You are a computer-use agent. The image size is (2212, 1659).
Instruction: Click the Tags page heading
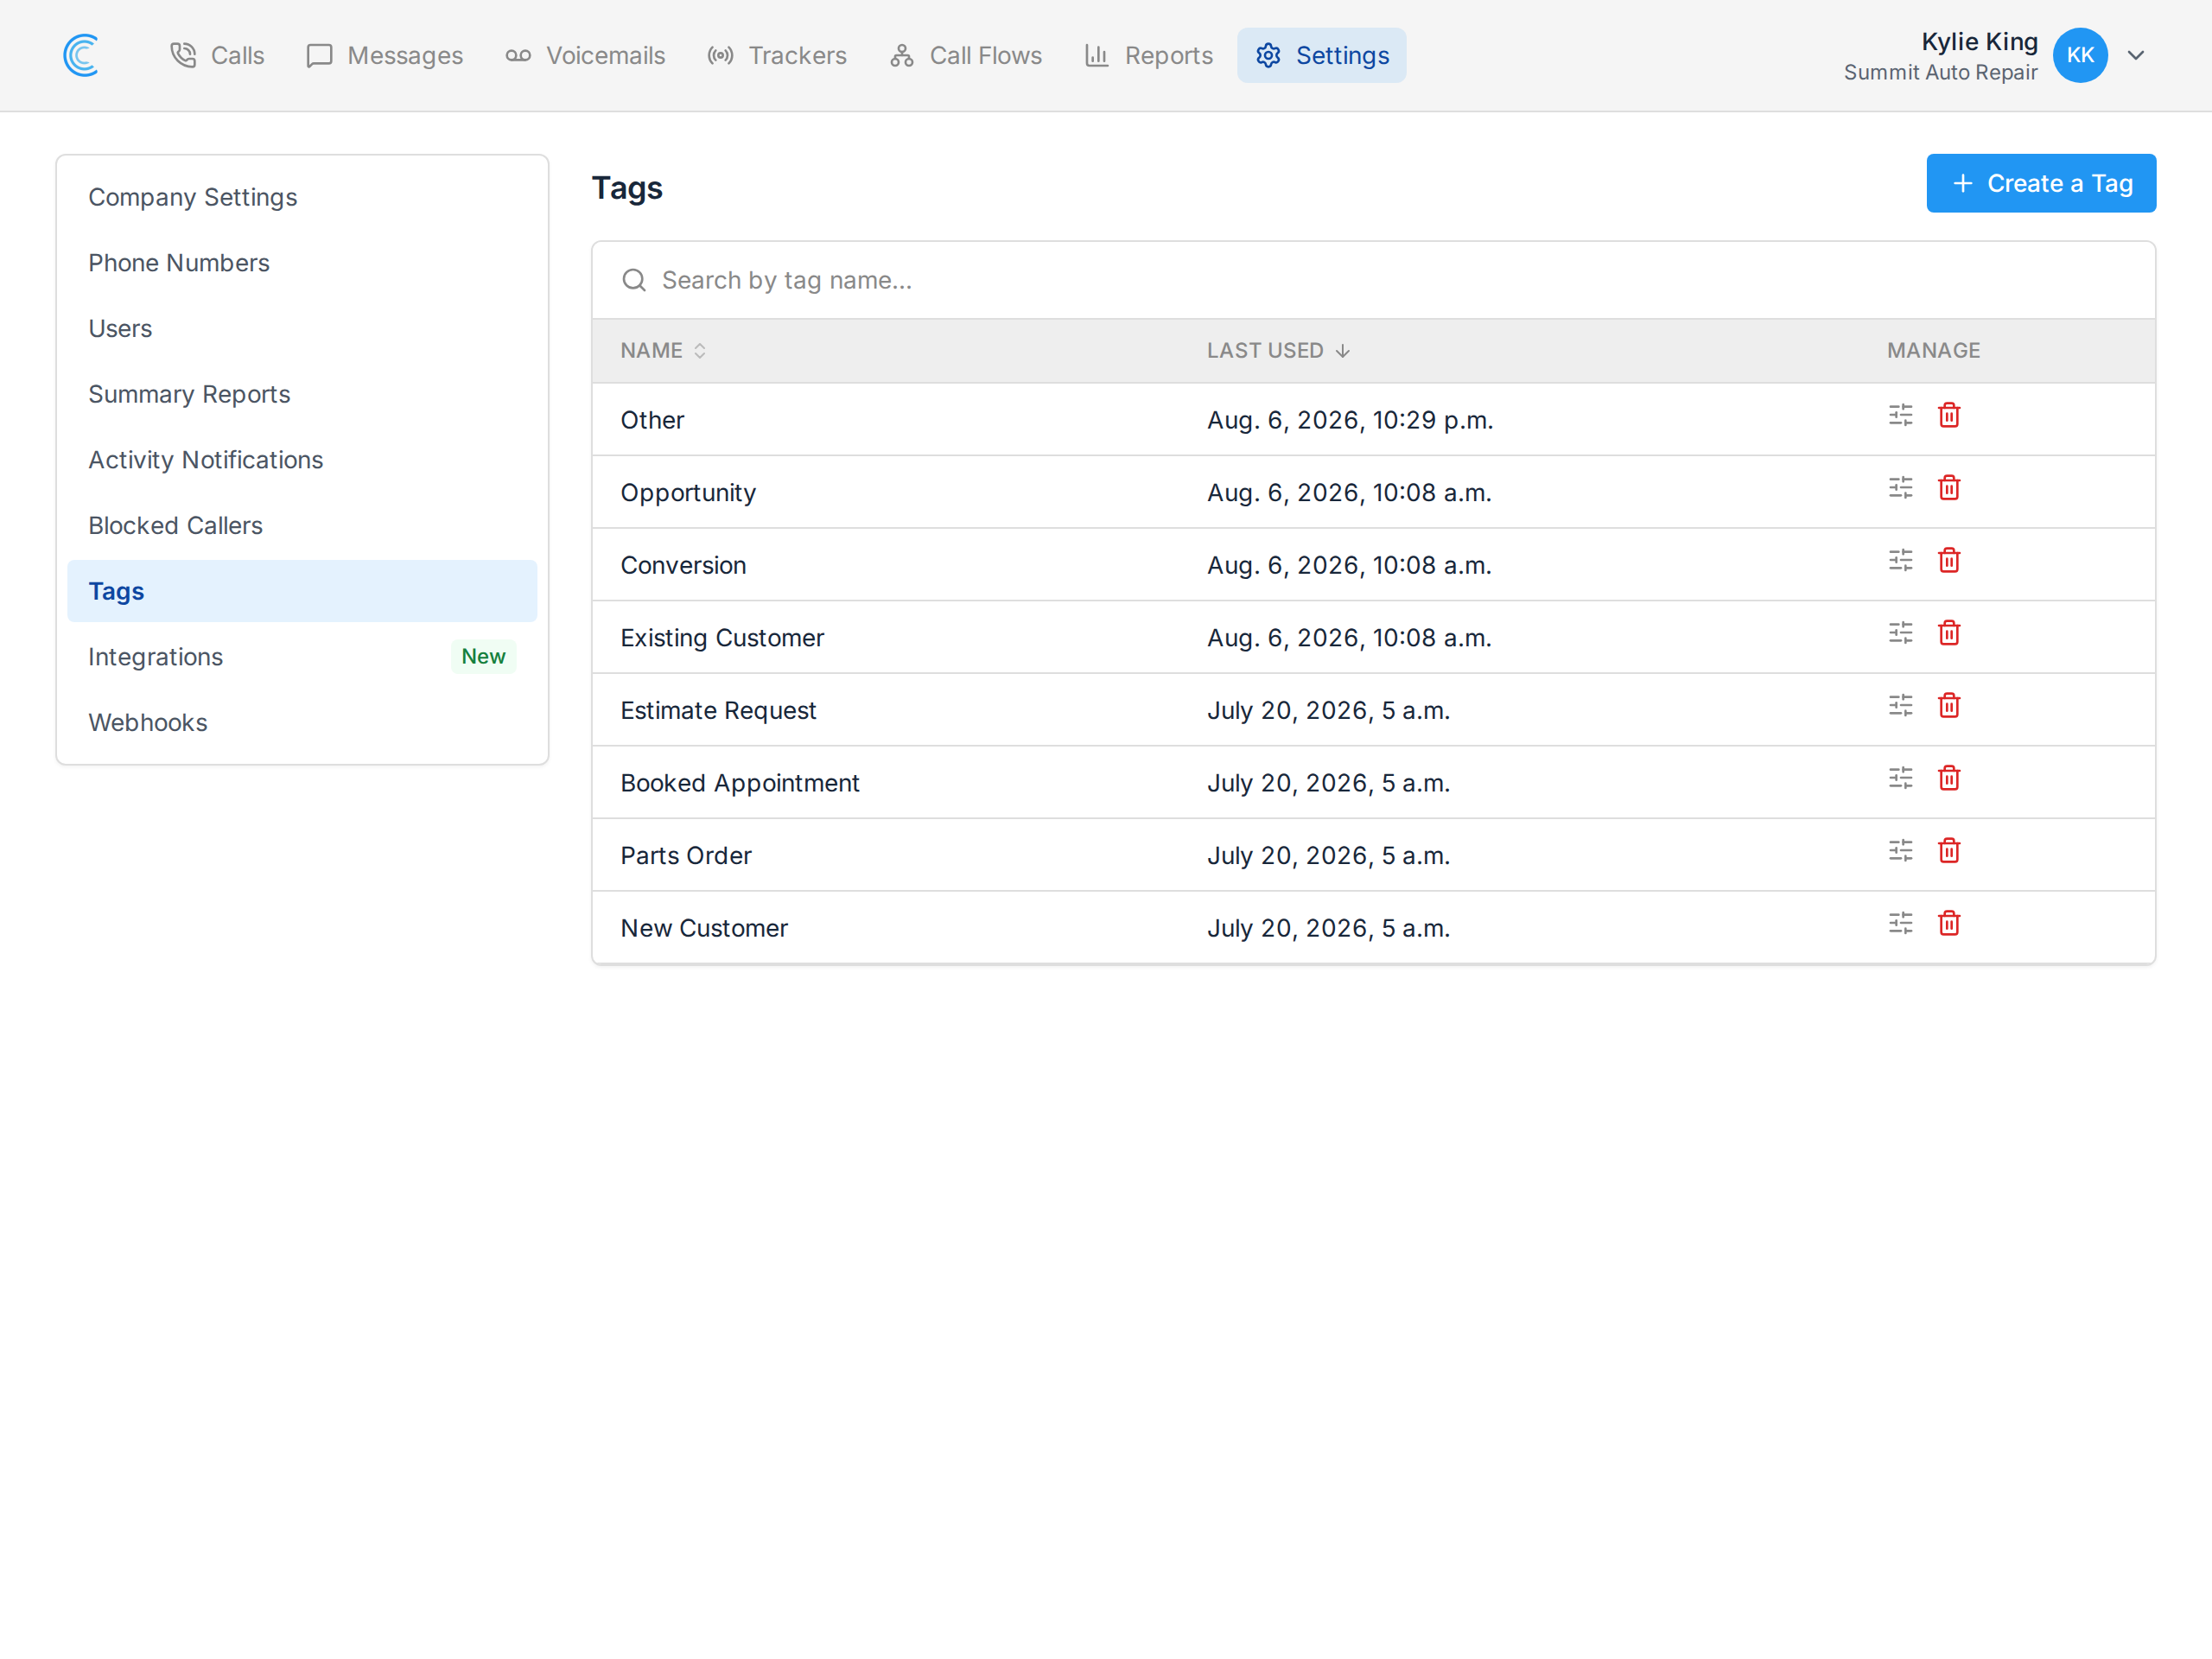[627, 188]
